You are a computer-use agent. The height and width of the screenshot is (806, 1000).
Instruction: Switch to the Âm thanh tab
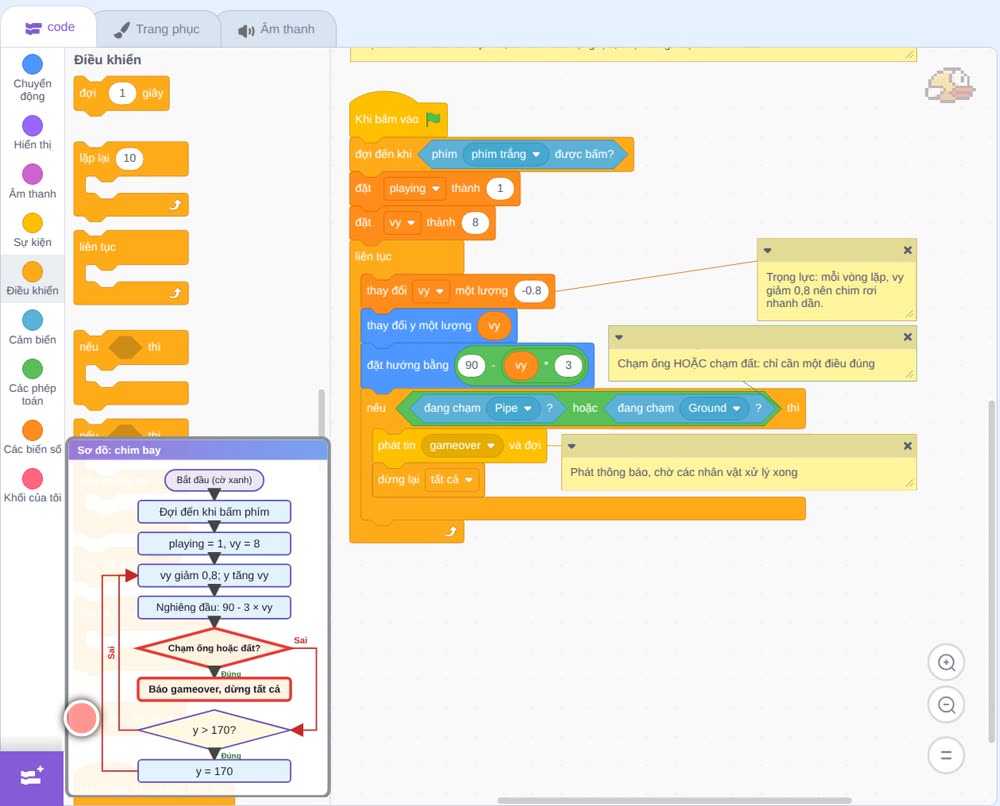tap(277, 29)
